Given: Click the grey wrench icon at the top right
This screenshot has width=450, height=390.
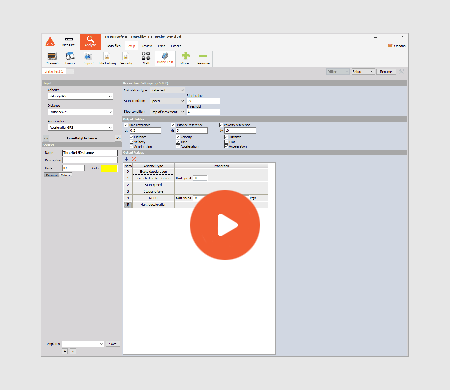Looking at the screenshot, I should [402, 71].
